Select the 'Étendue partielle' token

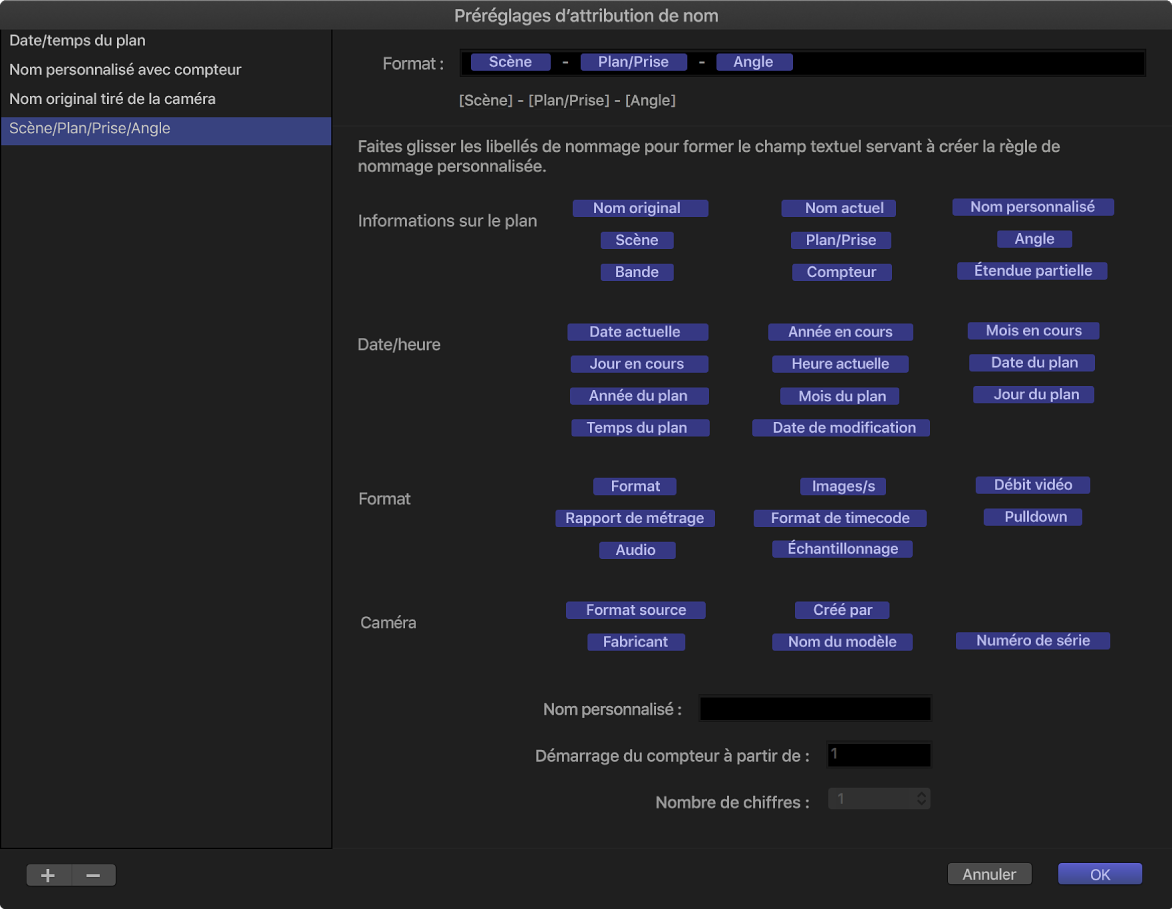[x=1033, y=271]
